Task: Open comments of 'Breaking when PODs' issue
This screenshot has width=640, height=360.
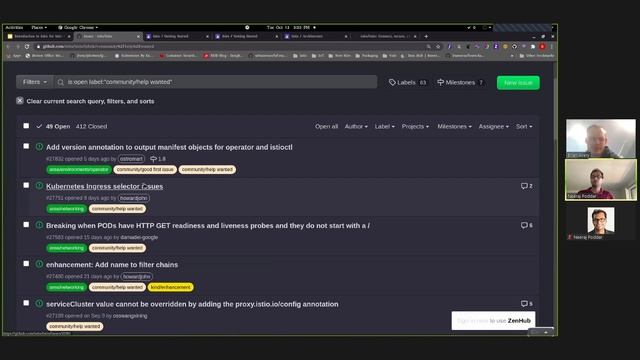Action: coord(527,225)
